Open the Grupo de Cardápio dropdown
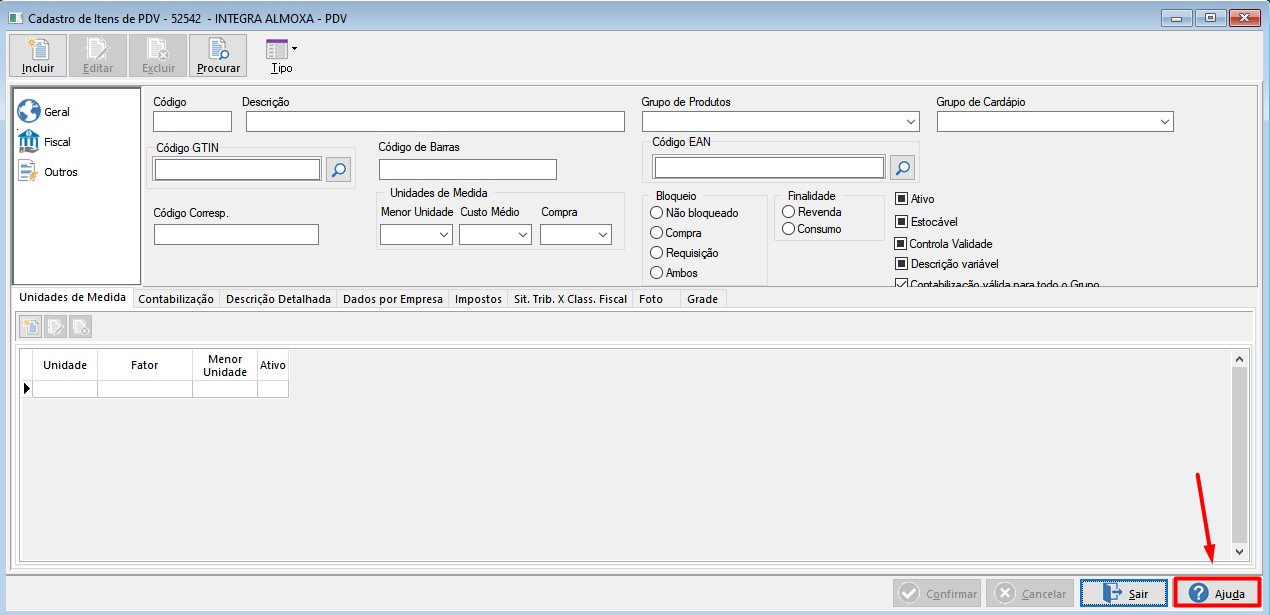This screenshot has height=615, width=1270. 1164,122
